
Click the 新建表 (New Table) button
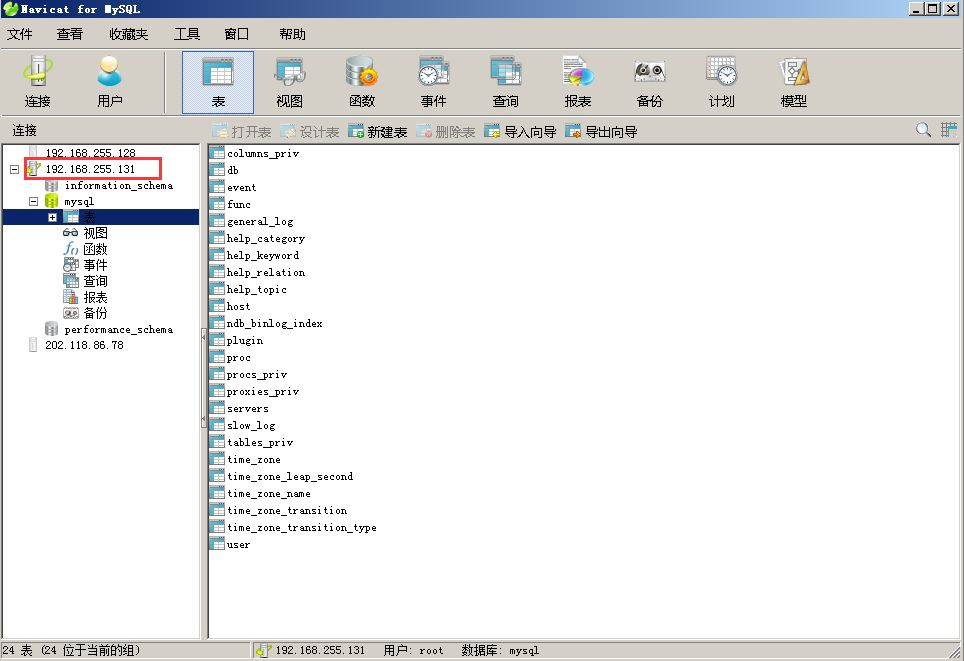pyautogui.click(x=377, y=132)
